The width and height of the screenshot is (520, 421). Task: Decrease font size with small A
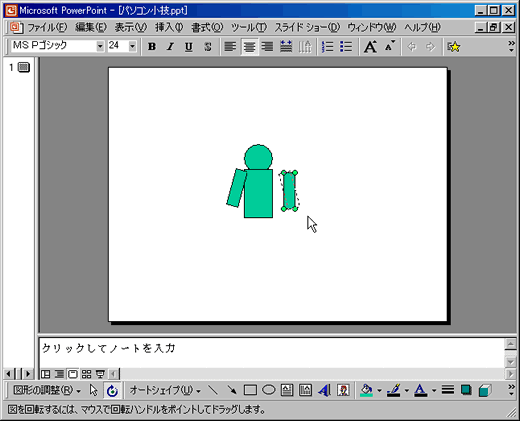tap(389, 47)
